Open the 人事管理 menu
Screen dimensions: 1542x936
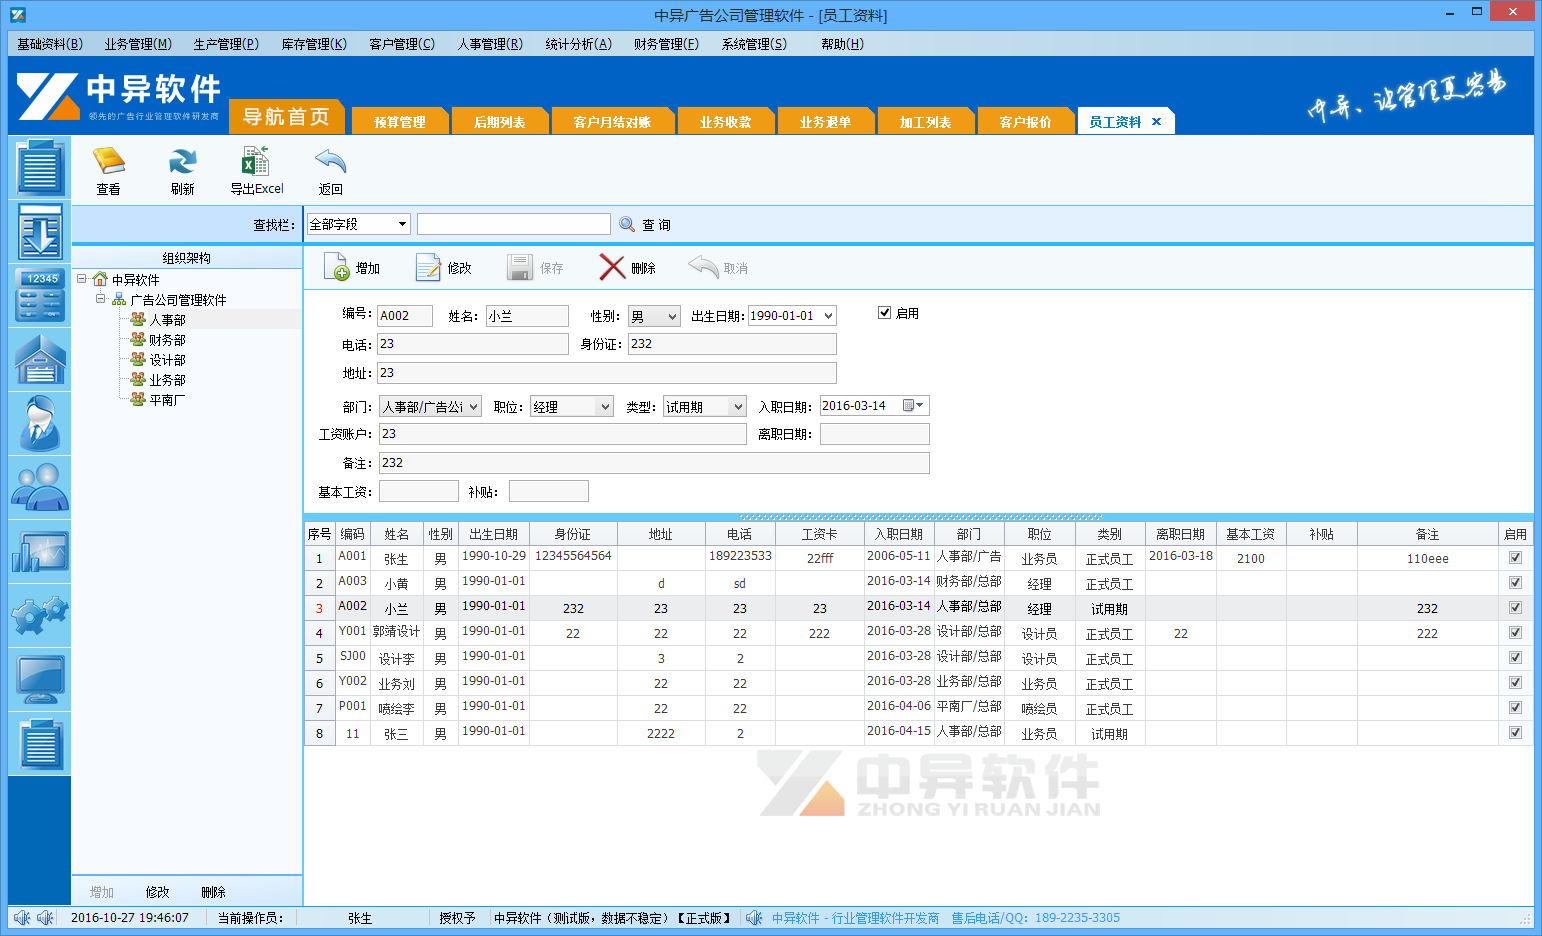489,43
